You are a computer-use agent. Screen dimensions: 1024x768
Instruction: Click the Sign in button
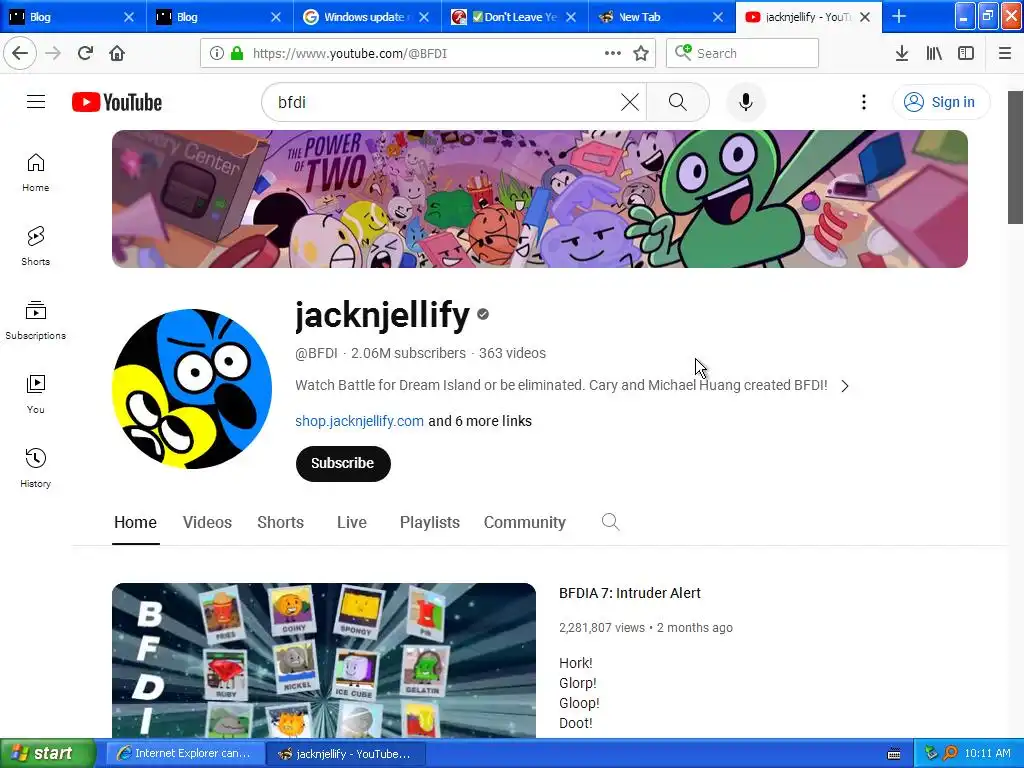(940, 102)
